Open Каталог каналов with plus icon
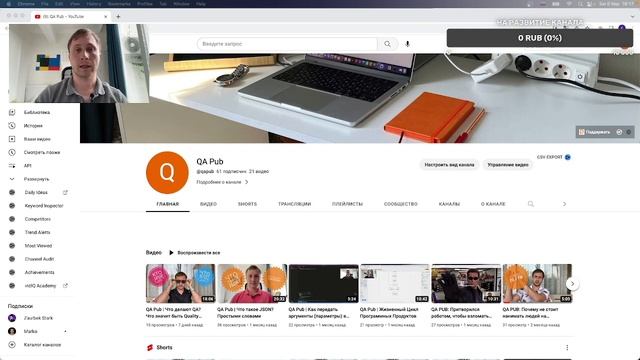Image resolution: width=640 pixels, height=360 pixels. 42,345
